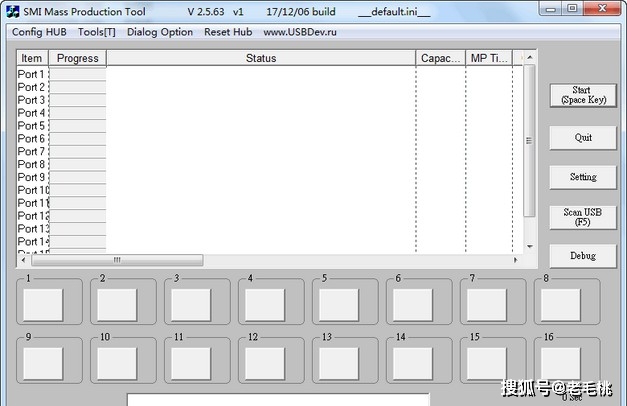This screenshot has height=406, width=627.
Task: Click the white text field at the bottom
Action: click(x=279, y=400)
